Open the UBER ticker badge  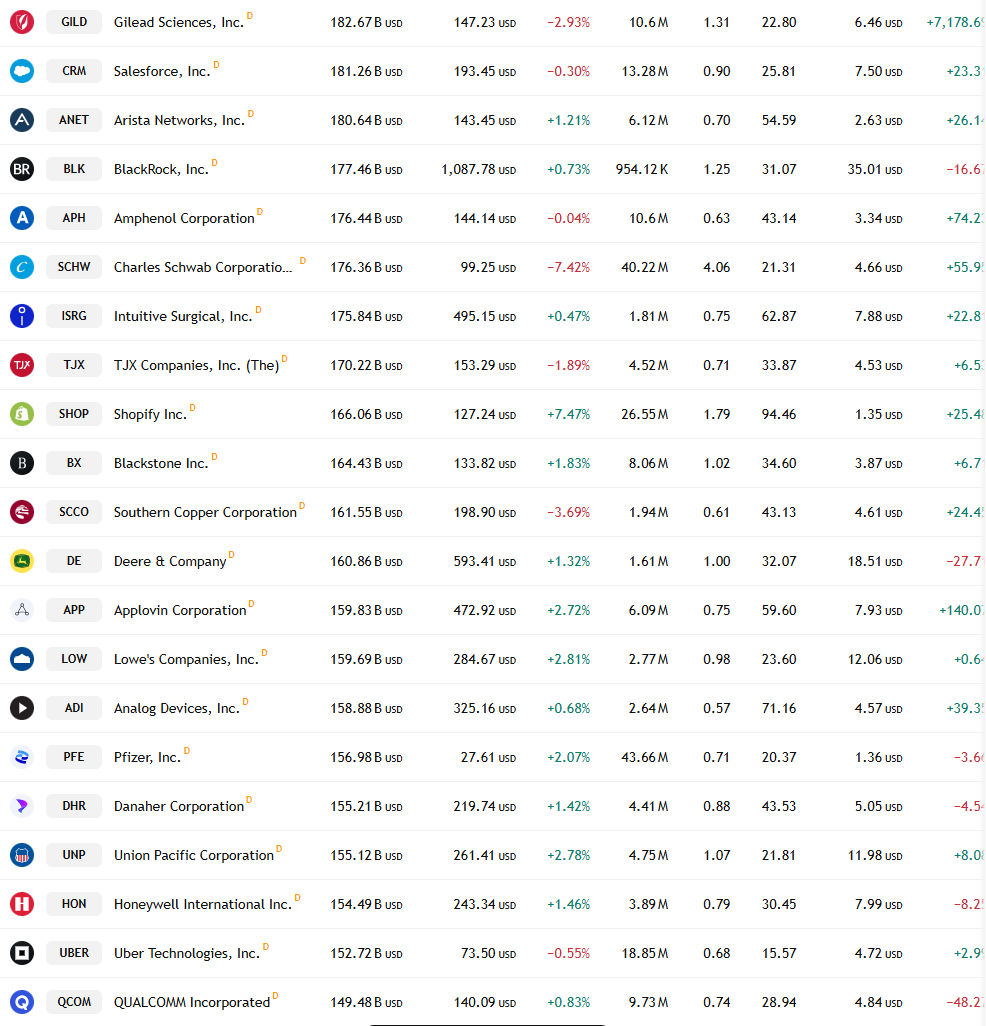[x=74, y=953]
